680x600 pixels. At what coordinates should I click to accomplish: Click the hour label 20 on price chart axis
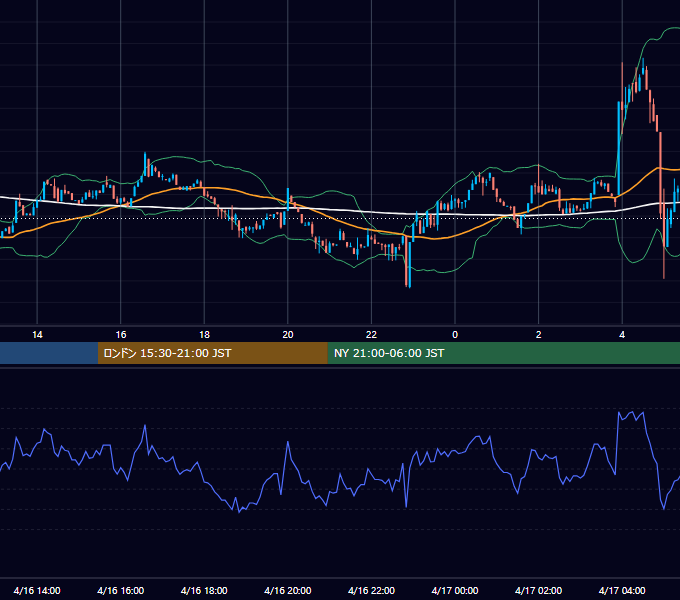click(288, 335)
